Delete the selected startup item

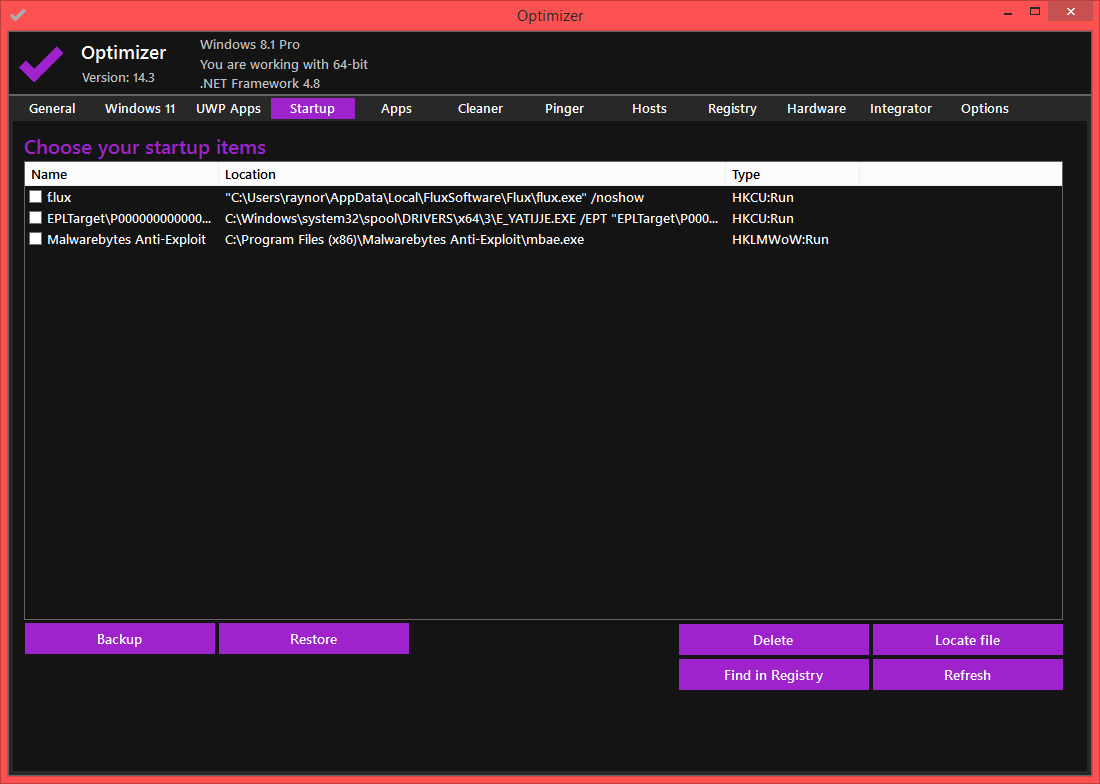[x=773, y=640]
